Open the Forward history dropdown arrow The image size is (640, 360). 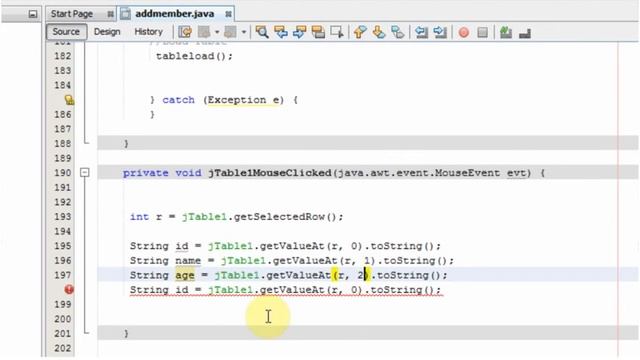point(244,32)
